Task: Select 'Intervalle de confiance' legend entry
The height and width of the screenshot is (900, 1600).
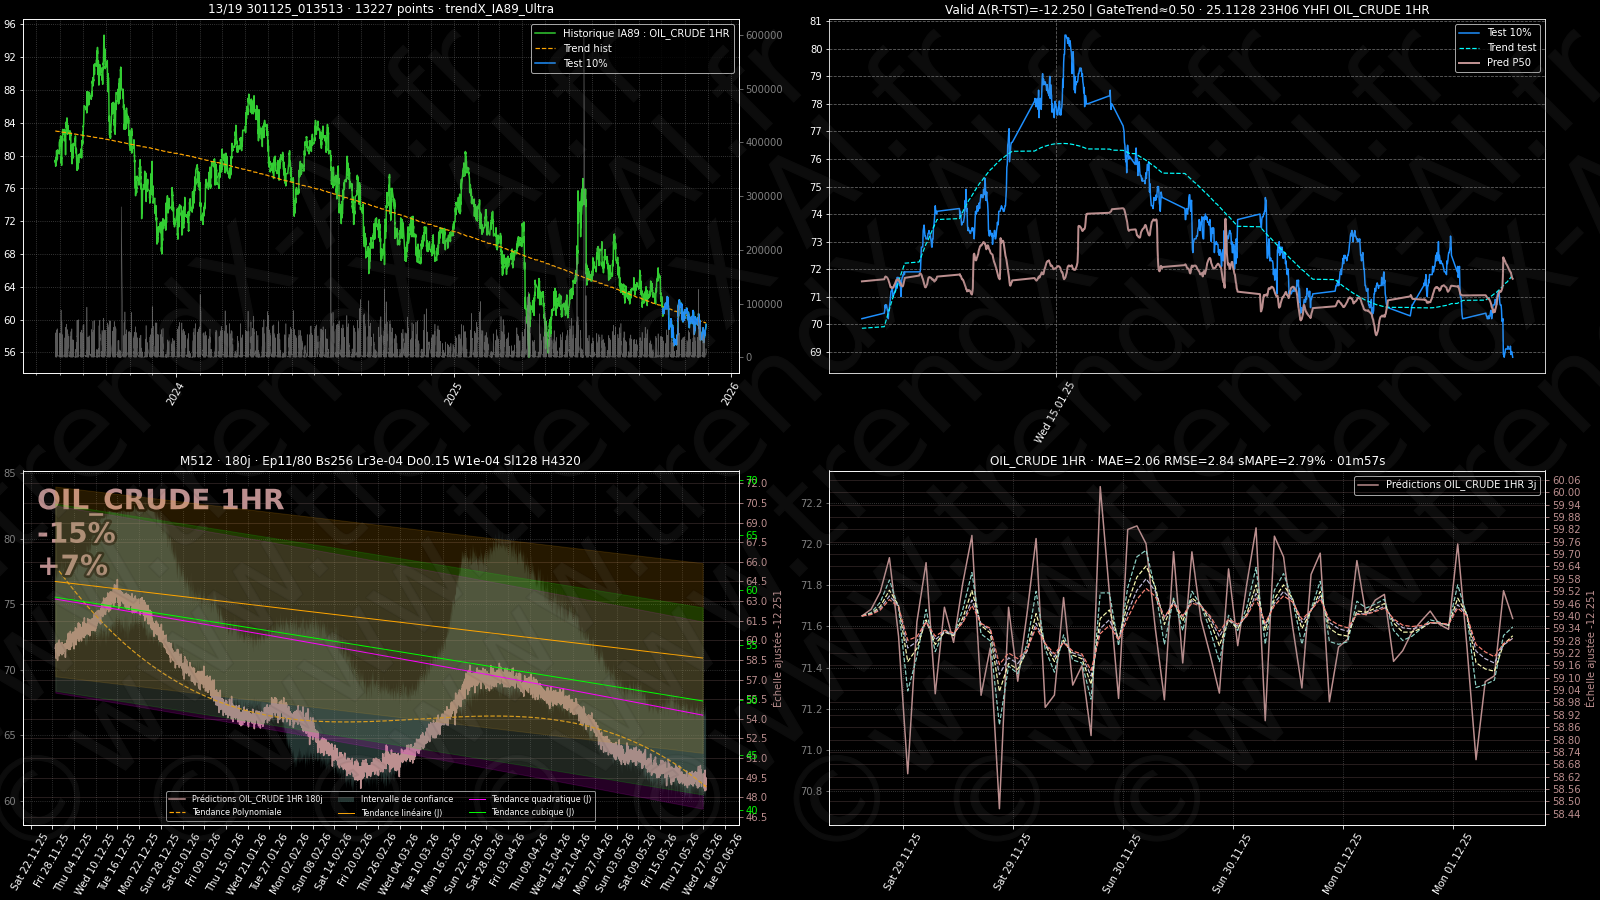Action: pos(406,799)
